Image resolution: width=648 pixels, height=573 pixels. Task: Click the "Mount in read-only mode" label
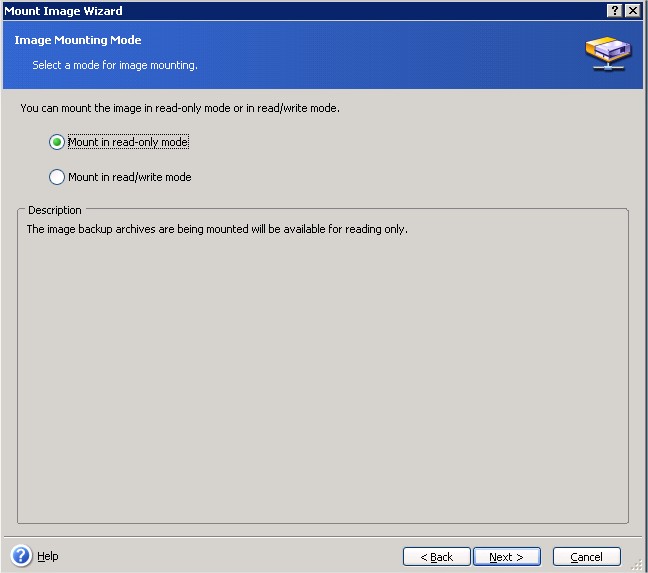(128, 142)
